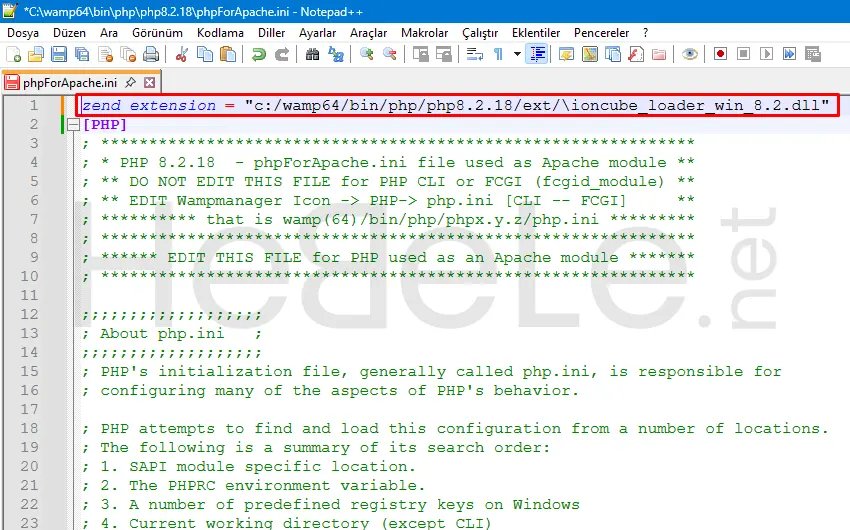Viewport: 850px width, 530px height.
Task: Close the phpForApache.ini tab with the X
Action: [150, 83]
